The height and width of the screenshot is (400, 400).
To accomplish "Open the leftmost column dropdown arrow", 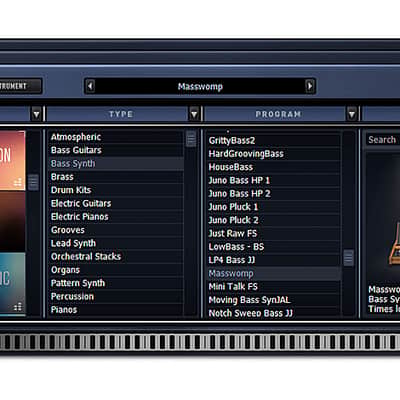I will [36, 114].
